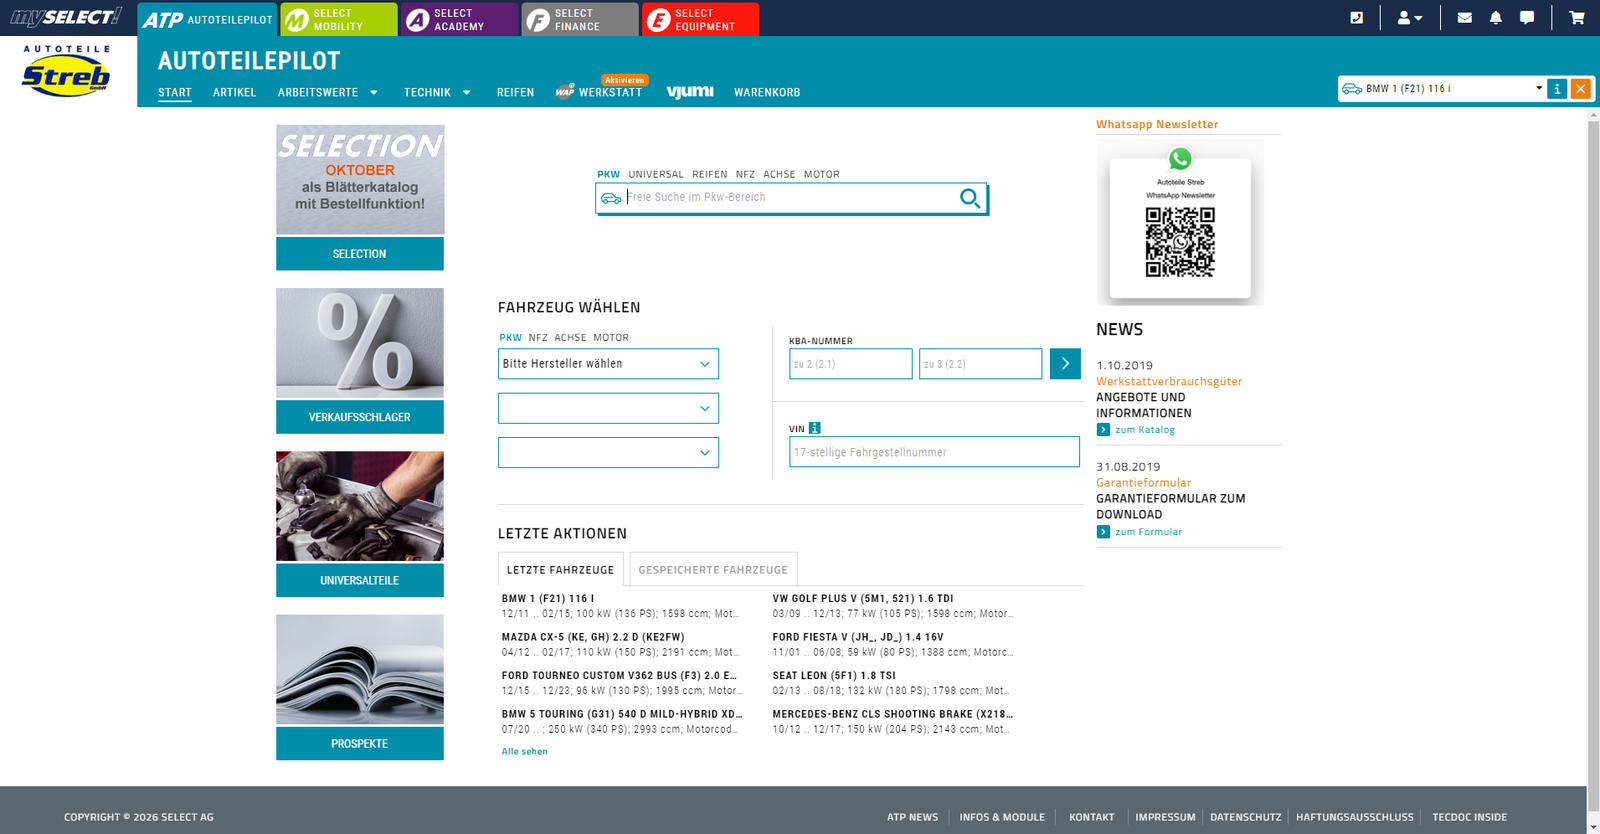Screen dimensions: 1600x834
Task: Remove the selected BMW 1 vehicle
Action: pyautogui.click(x=1581, y=89)
